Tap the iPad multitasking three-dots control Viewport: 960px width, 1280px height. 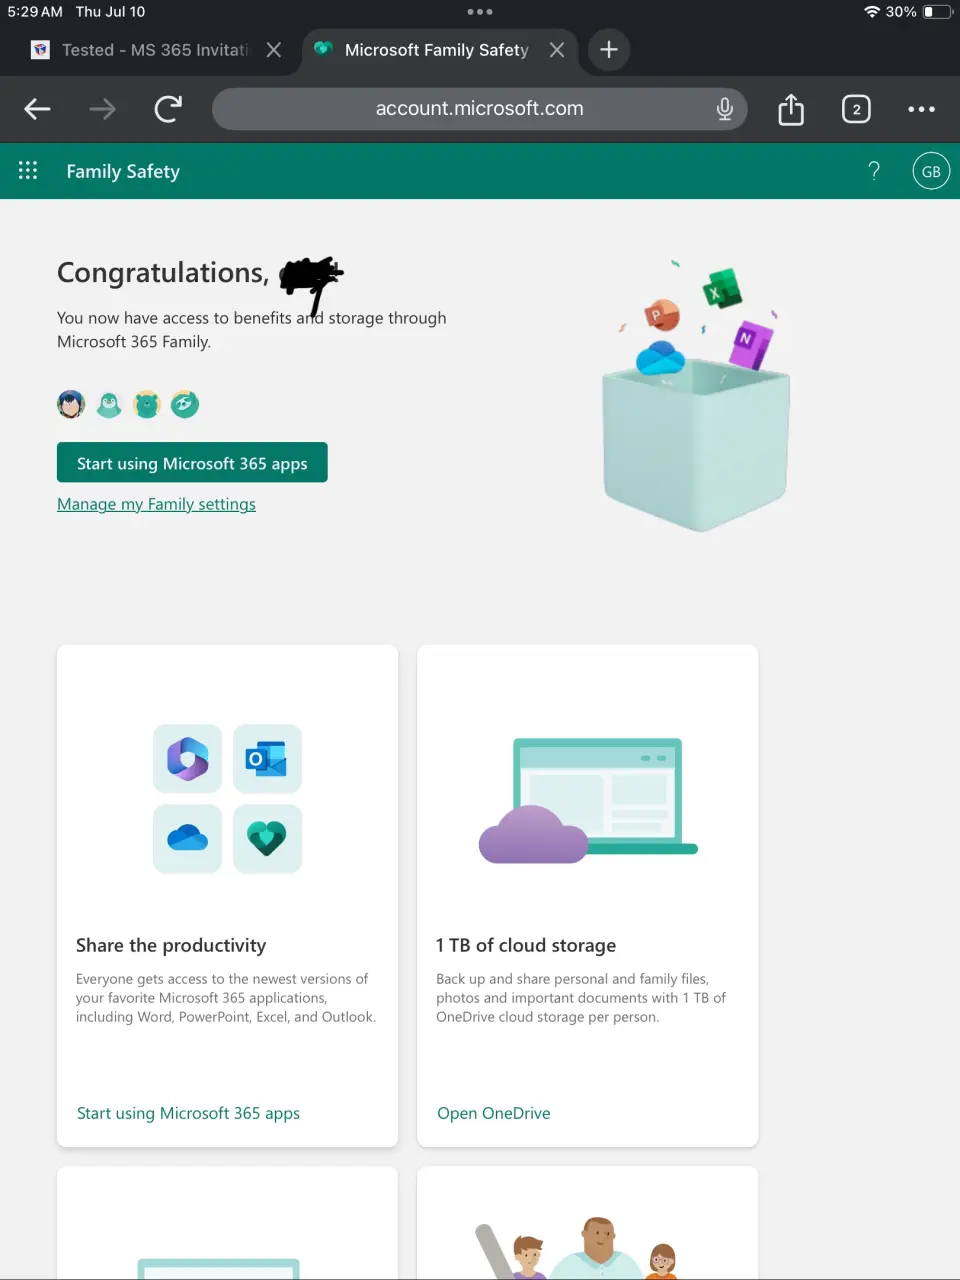[x=480, y=12]
